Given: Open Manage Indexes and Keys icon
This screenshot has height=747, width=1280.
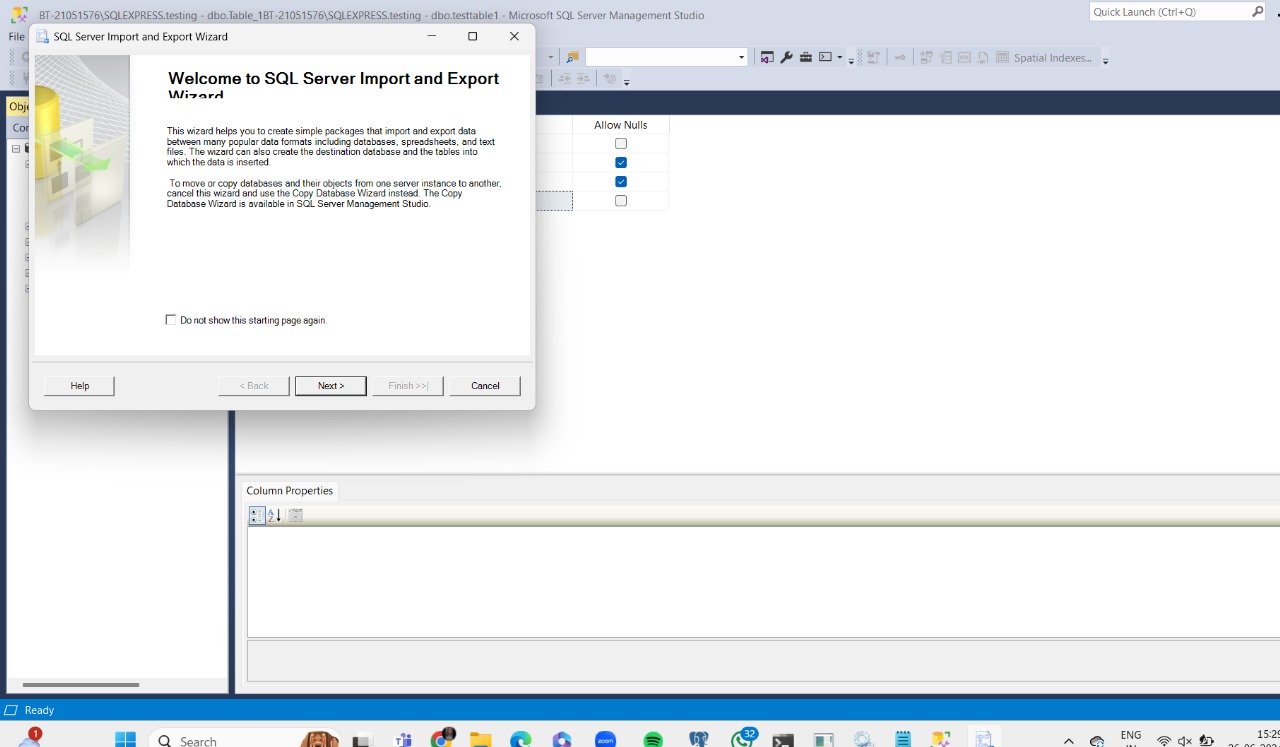Looking at the screenshot, I should tap(945, 57).
